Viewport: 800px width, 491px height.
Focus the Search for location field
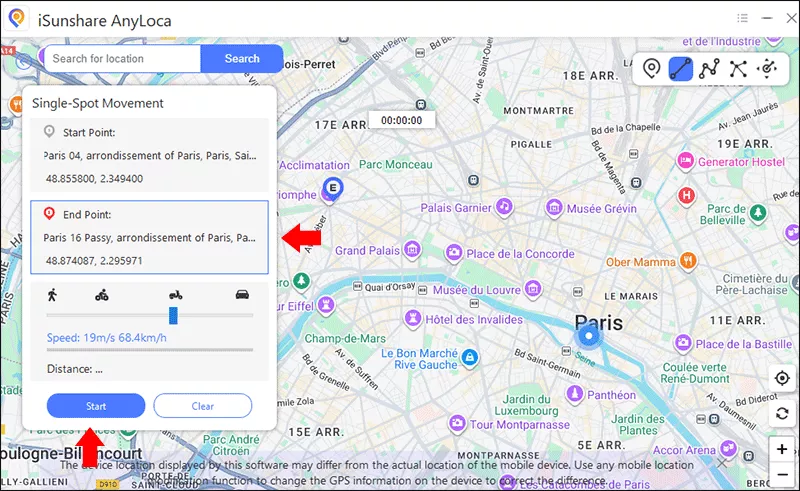point(121,59)
